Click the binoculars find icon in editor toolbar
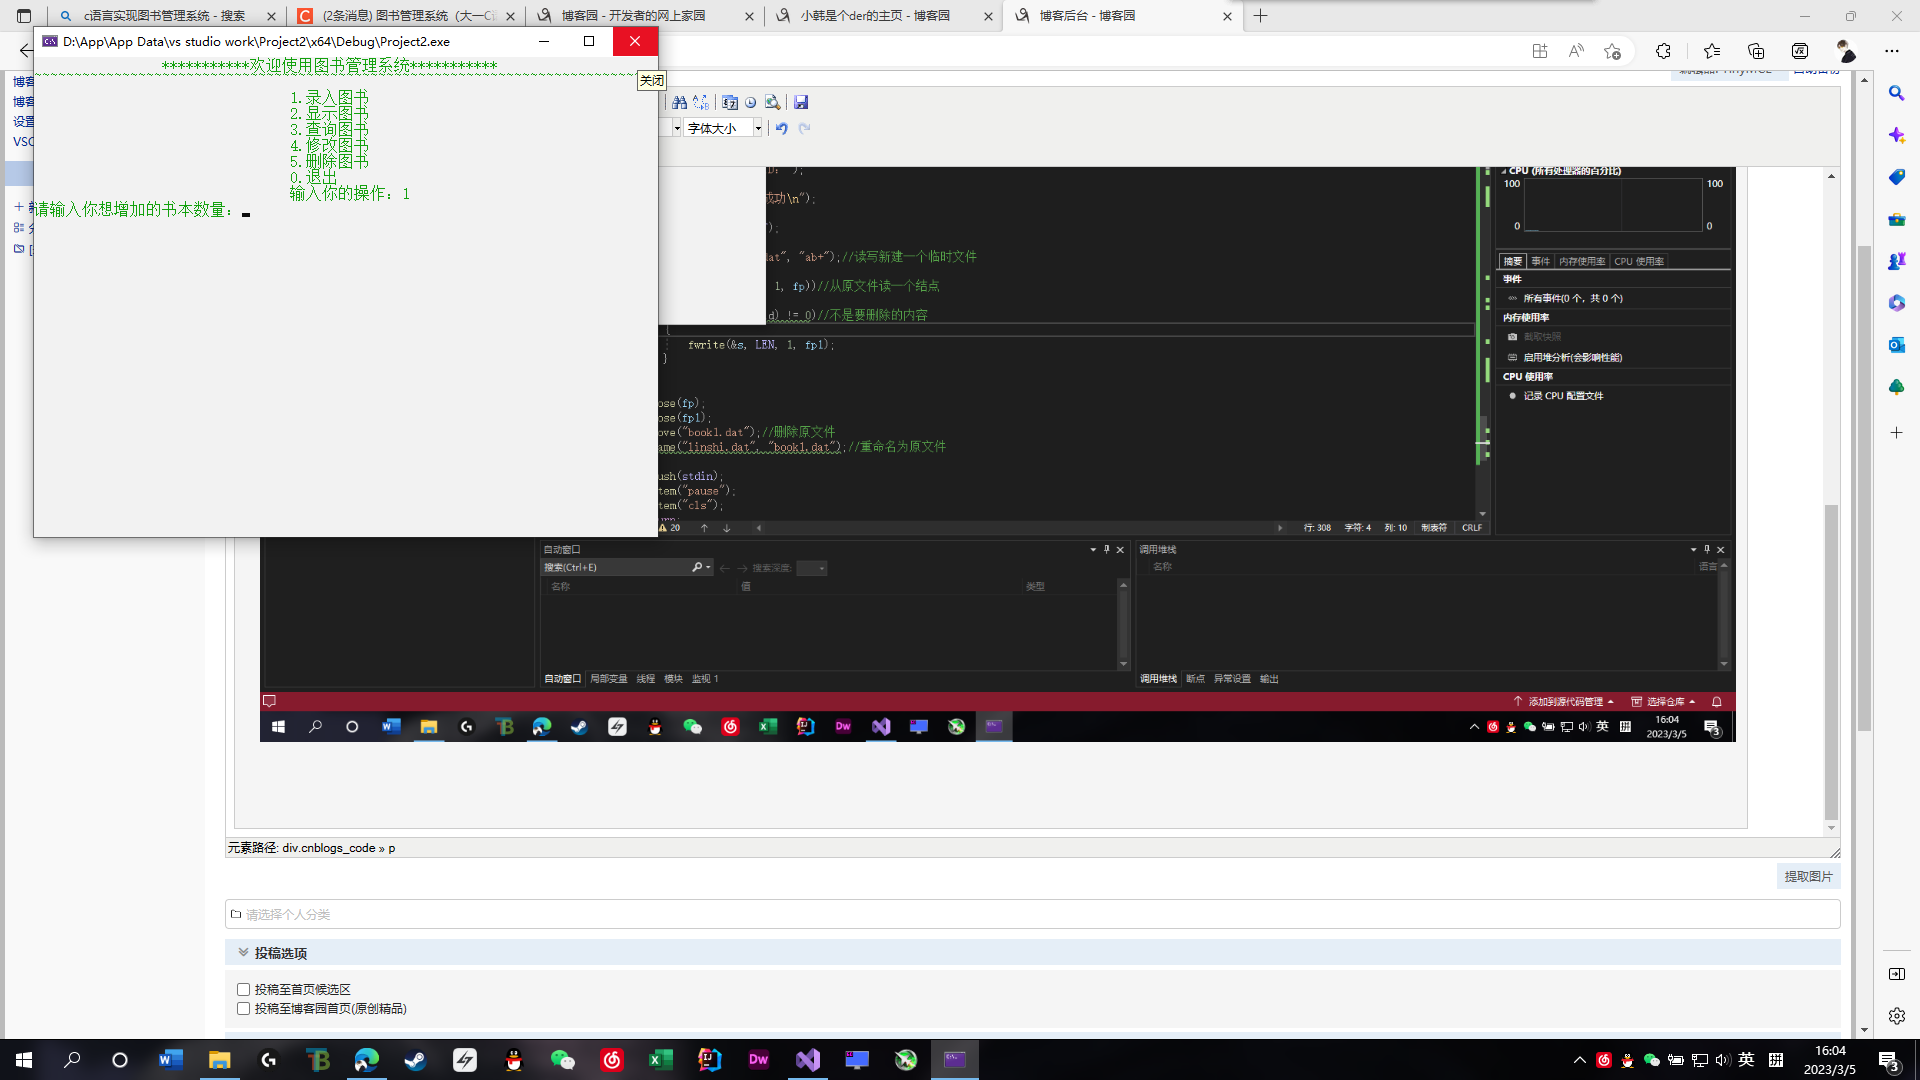 click(x=680, y=102)
